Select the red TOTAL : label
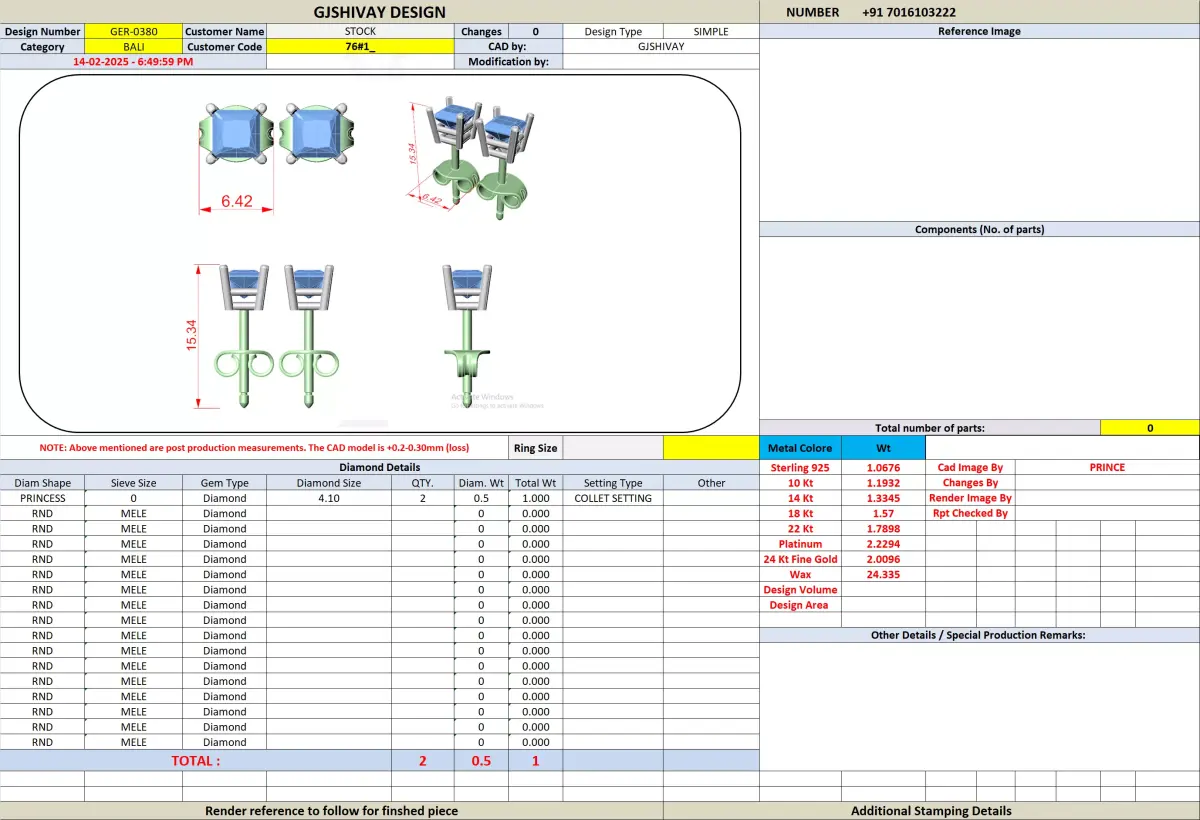The width and height of the screenshot is (1200, 820). point(196,760)
